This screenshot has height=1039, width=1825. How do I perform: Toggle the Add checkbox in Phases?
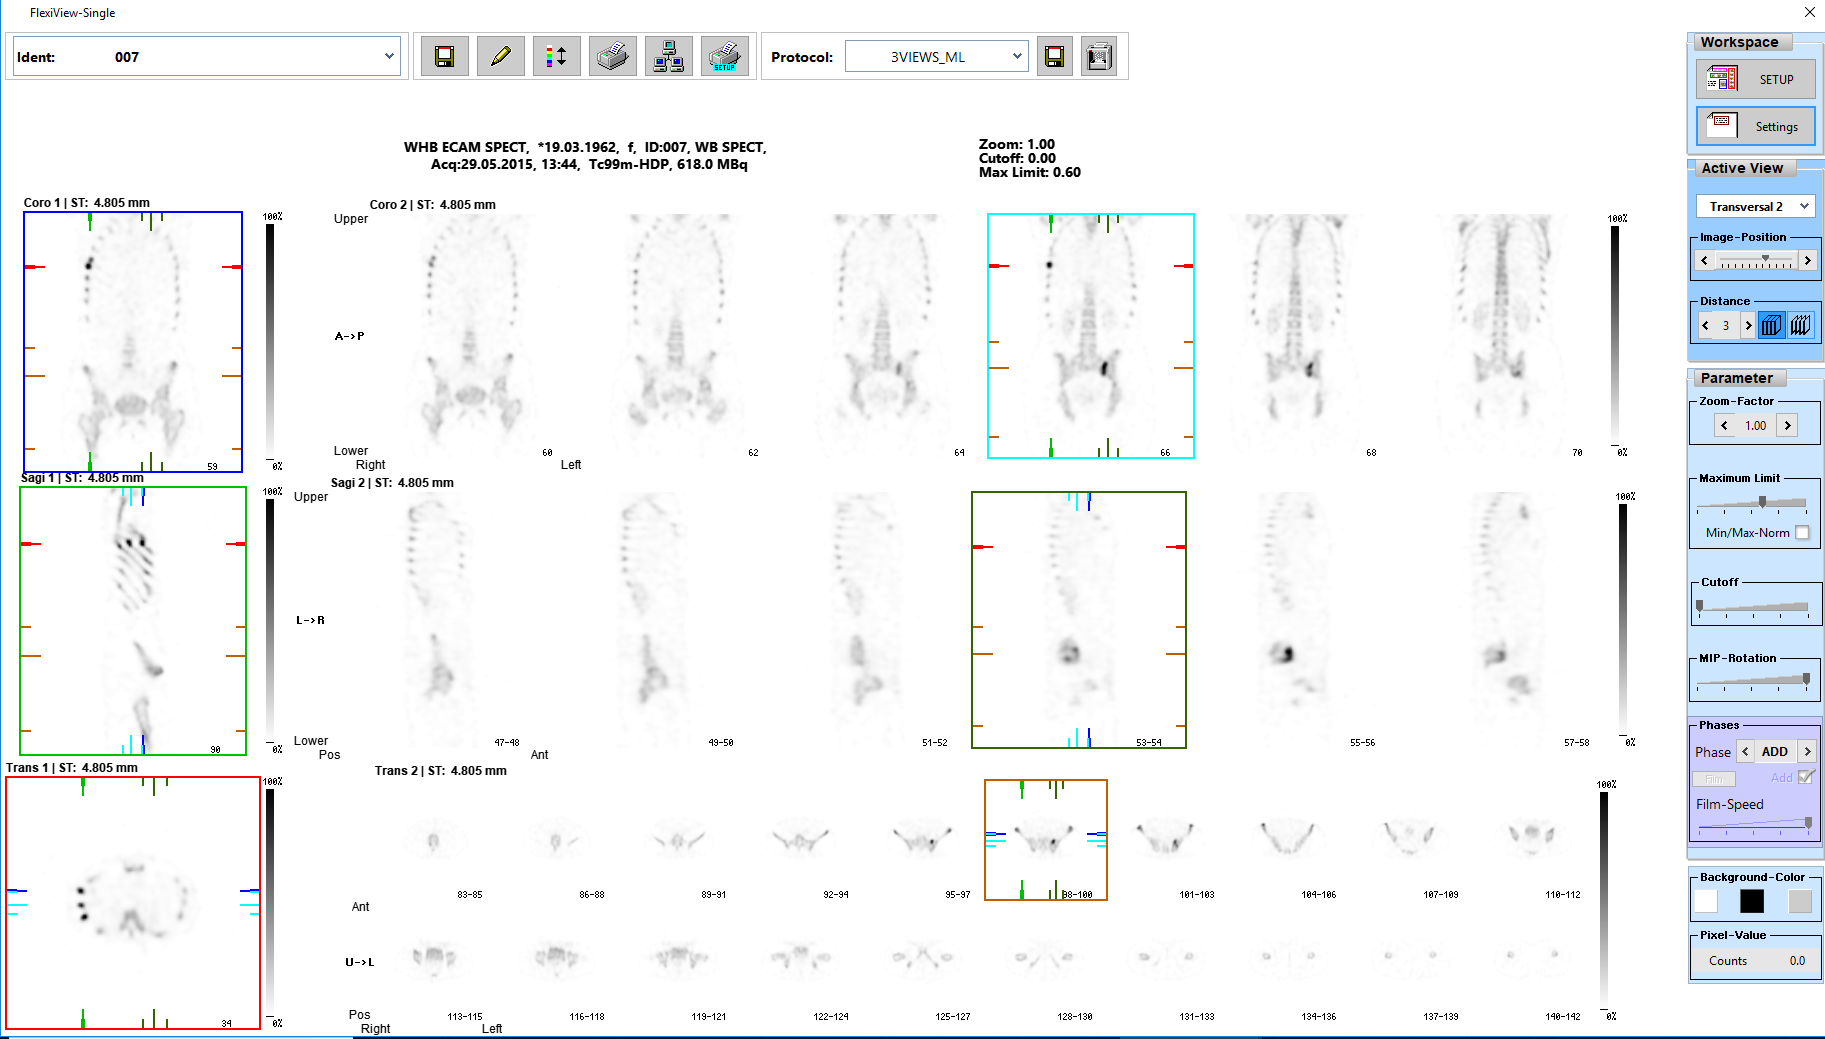tap(1806, 777)
